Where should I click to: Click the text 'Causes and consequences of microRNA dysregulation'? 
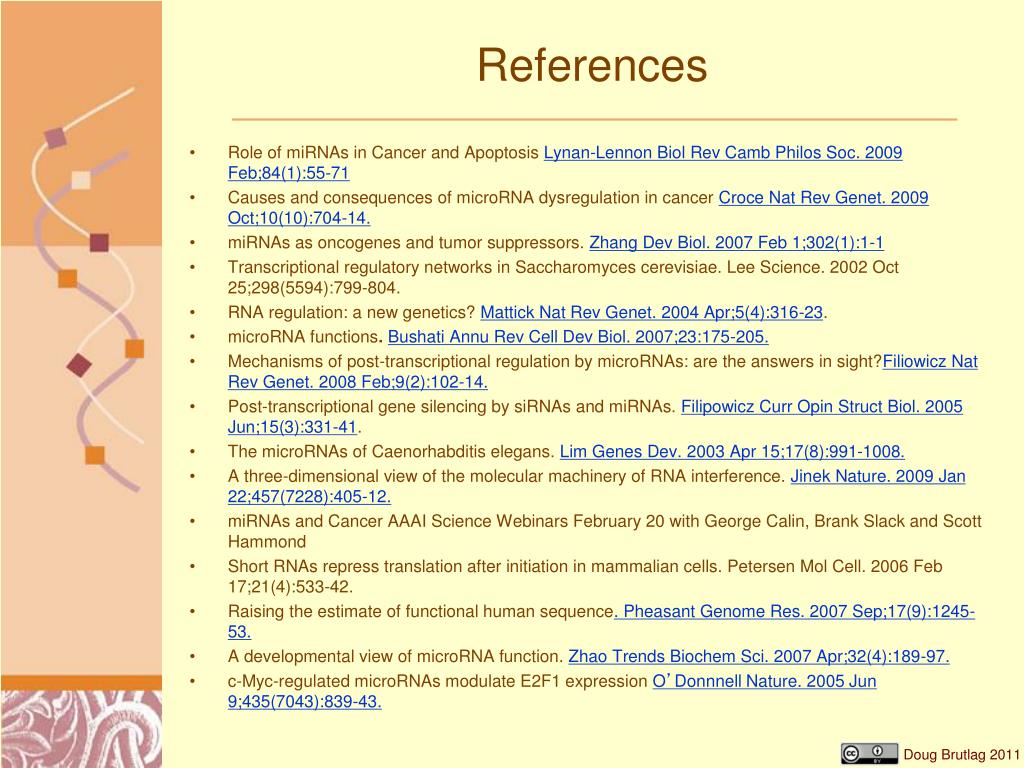point(434,198)
